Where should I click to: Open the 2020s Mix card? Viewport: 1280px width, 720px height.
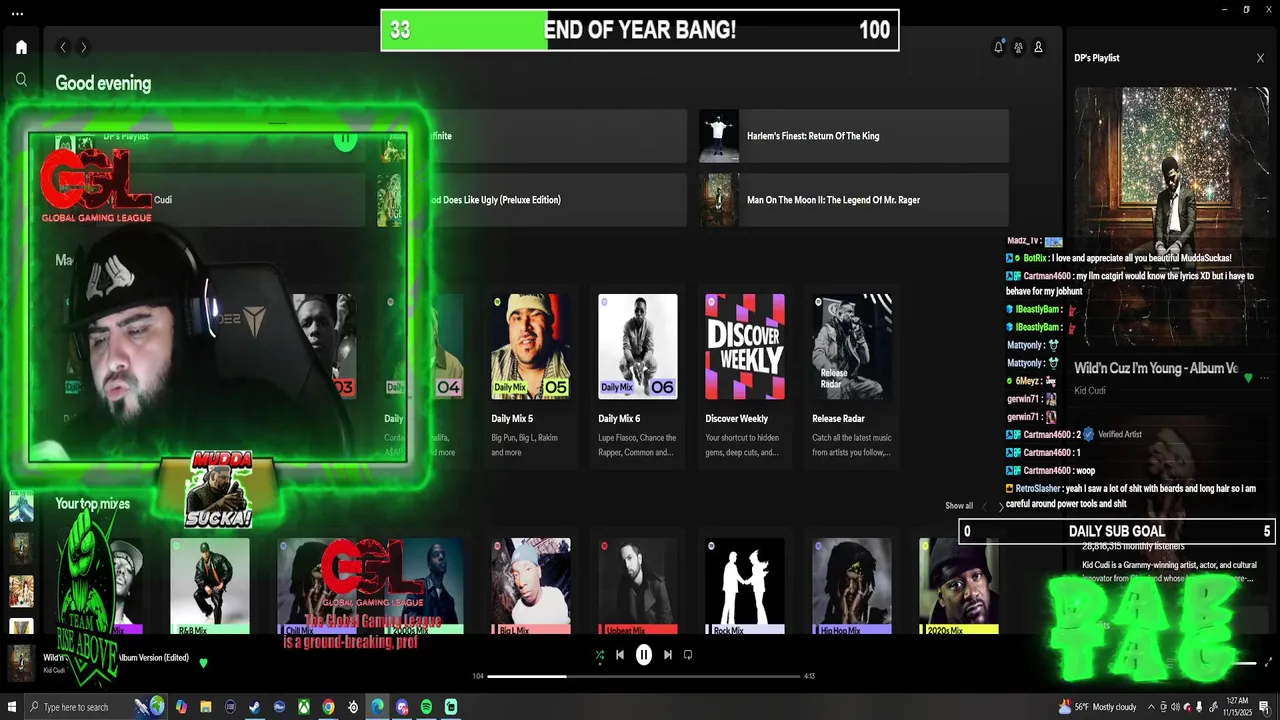point(959,586)
